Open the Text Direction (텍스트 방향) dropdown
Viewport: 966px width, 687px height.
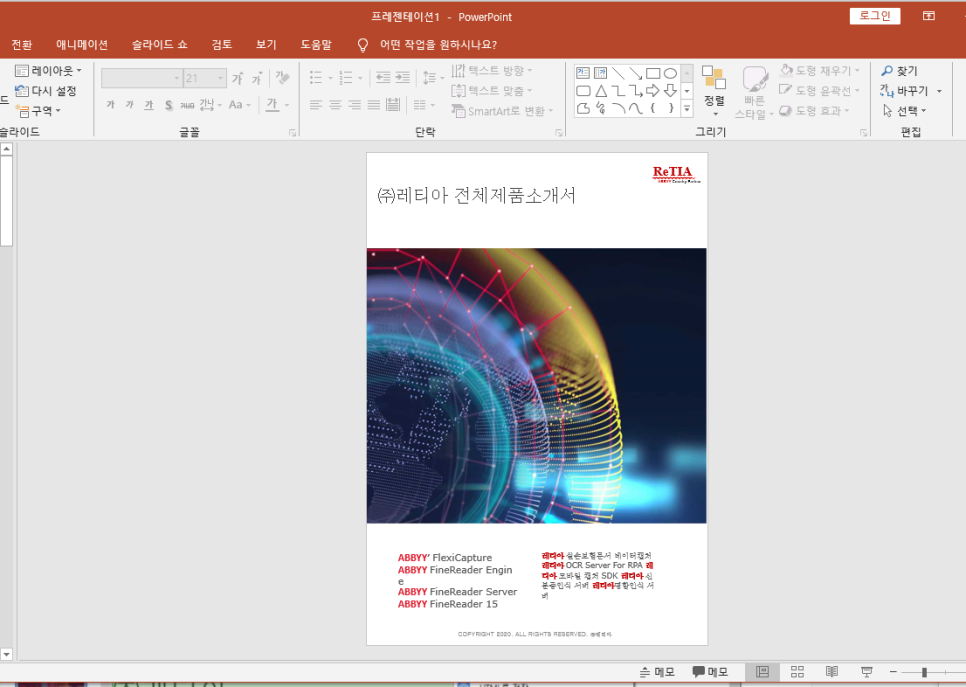pos(492,71)
